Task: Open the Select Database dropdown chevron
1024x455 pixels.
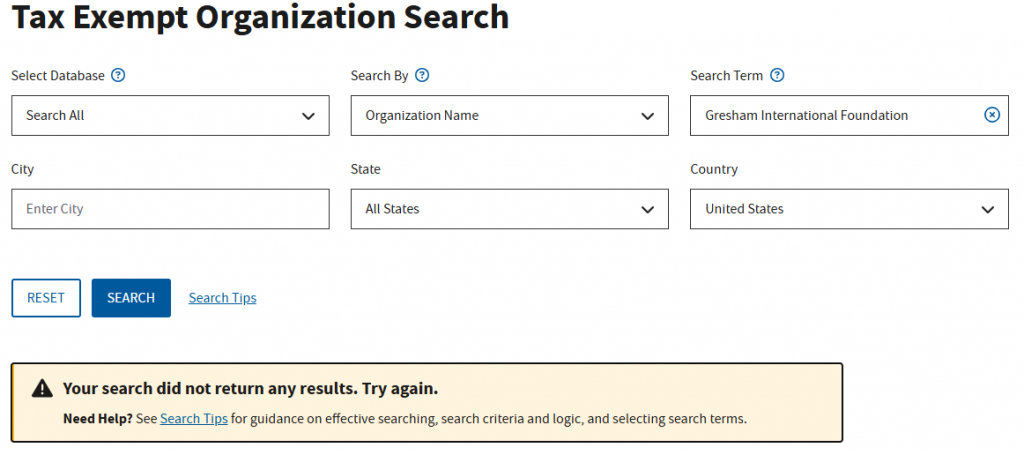Action: pyautogui.click(x=308, y=116)
